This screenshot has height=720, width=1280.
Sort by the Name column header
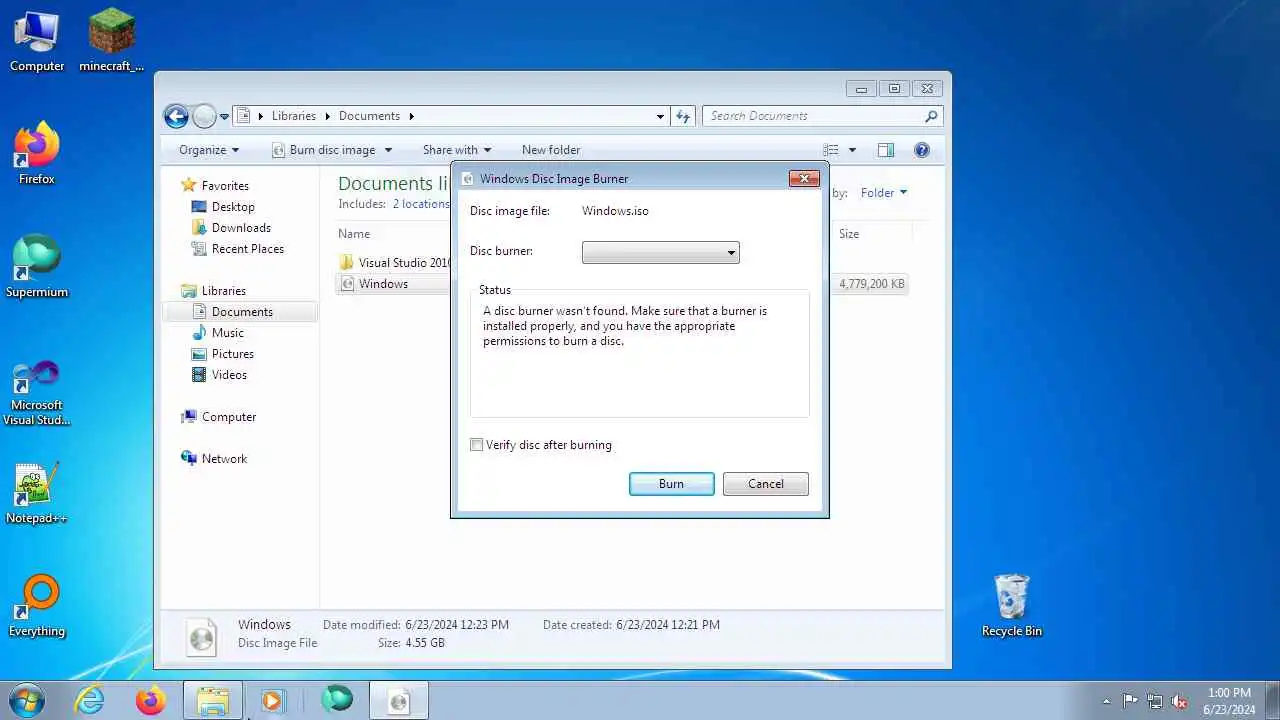click(x=354, y=234)
